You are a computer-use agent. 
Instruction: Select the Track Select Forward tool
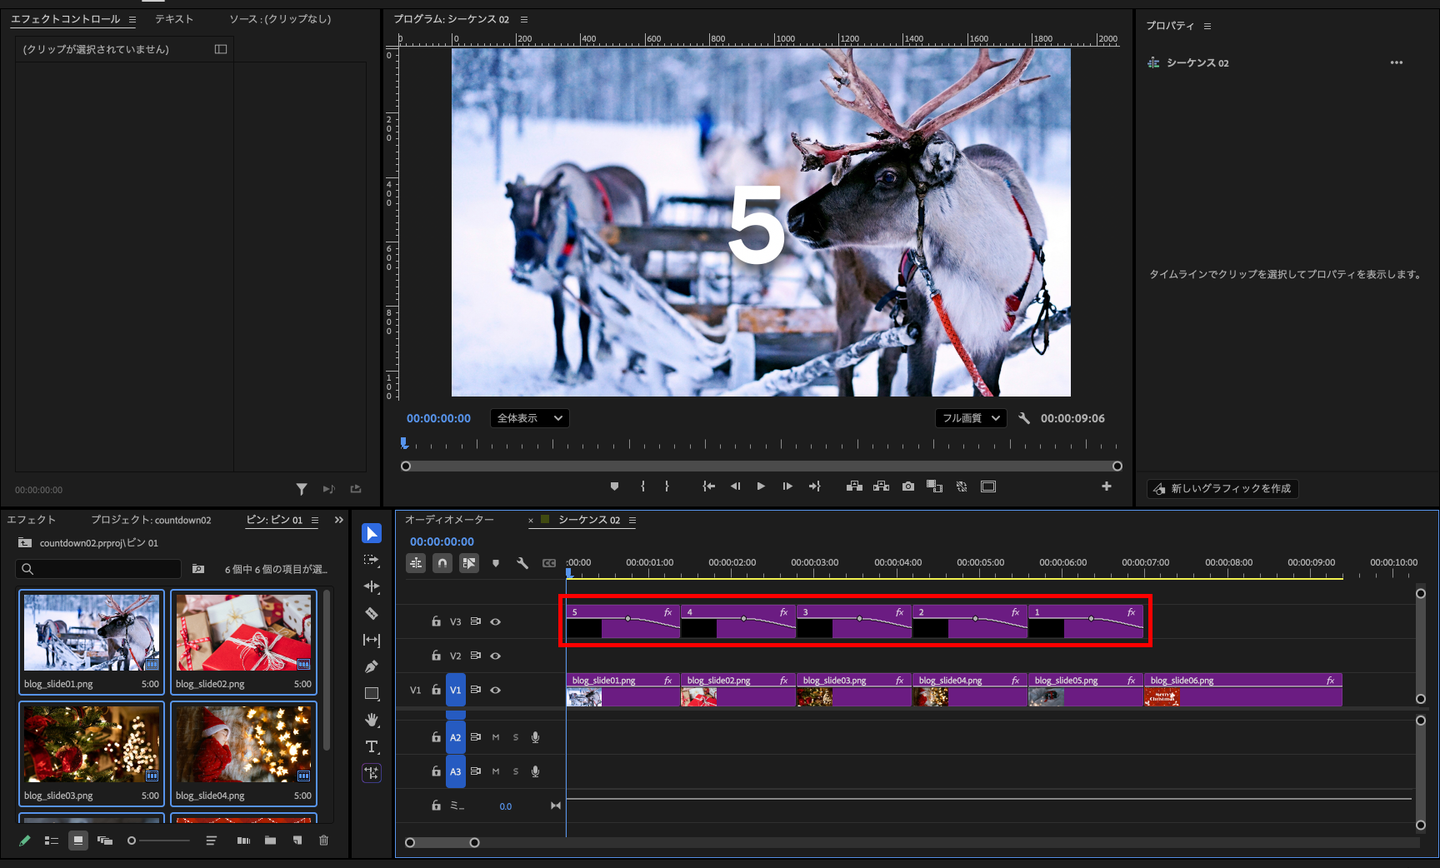(x=371, y=560)
